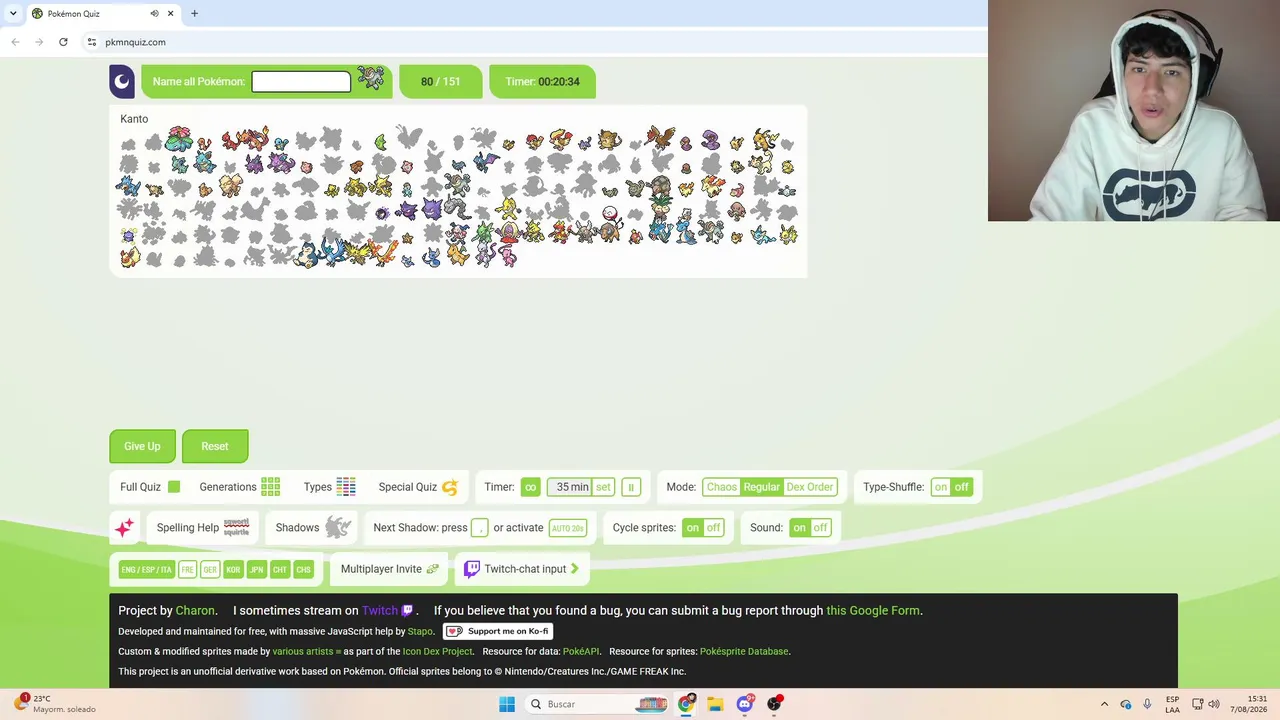
Task: Open the Charon project link
Action: tap(195, 610)
